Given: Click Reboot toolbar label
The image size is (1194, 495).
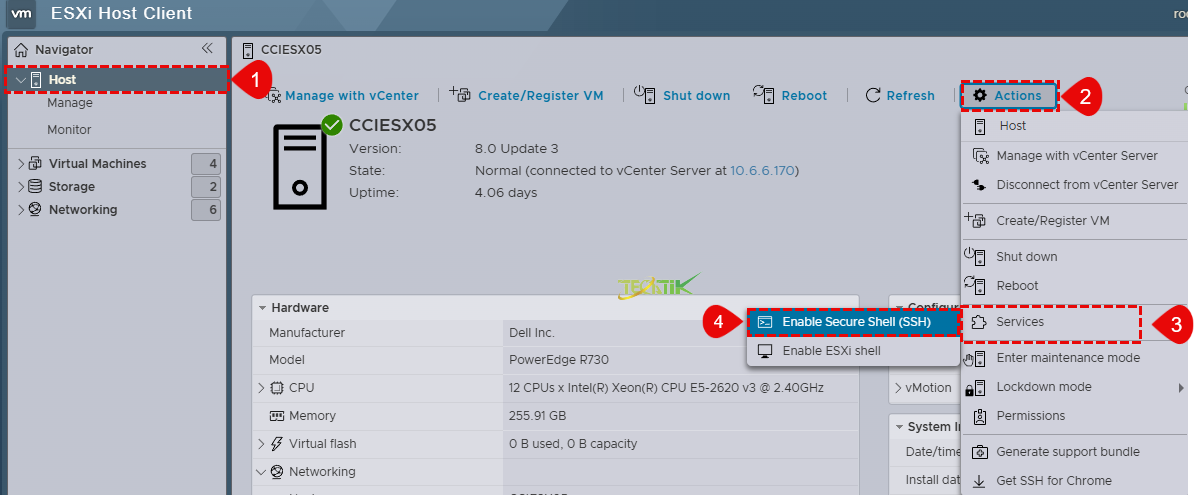Looking at the screenshot, I should [x=804, y=95].
